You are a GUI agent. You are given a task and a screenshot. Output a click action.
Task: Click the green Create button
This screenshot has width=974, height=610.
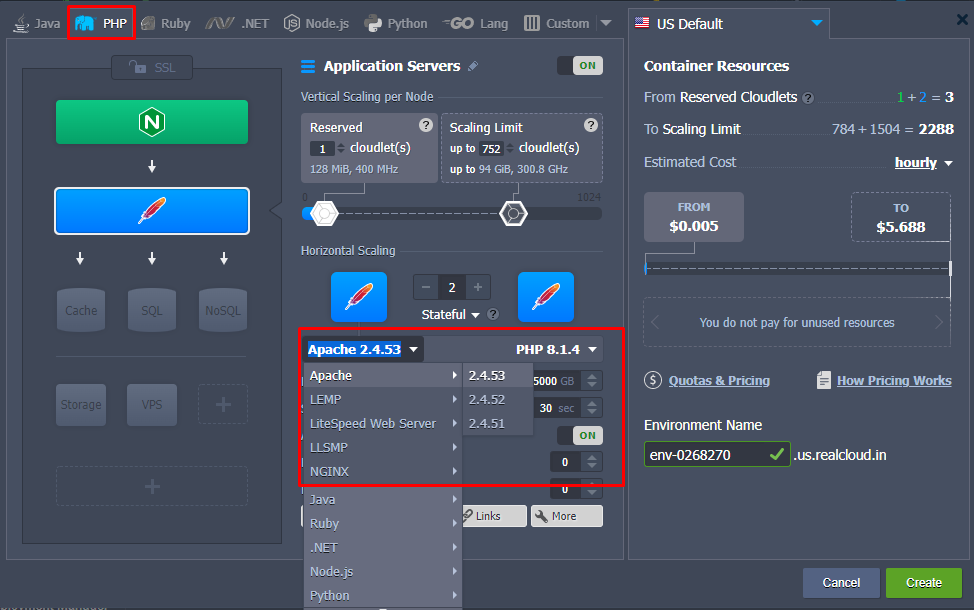tap(923, 582)
